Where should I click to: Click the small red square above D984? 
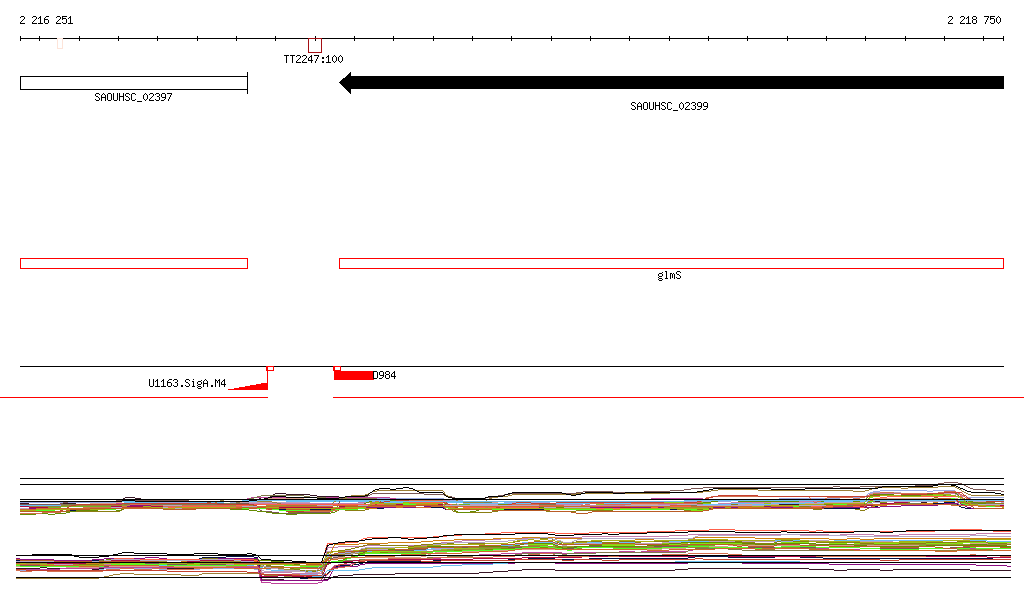click(337, 369)
